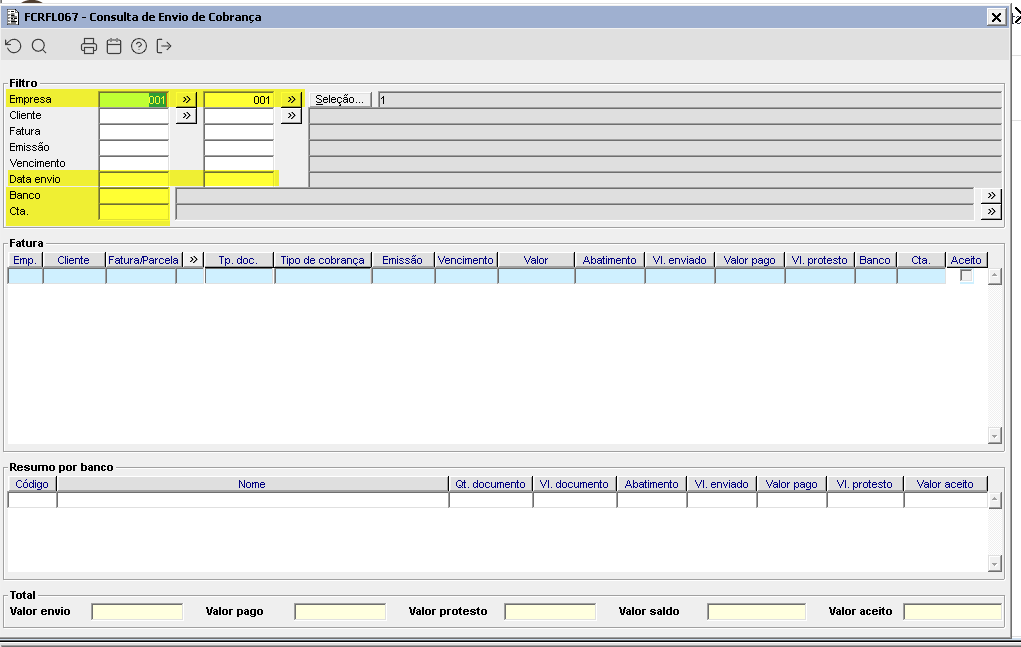Click the Seleção value field showing 1
Screen dimensions: 1021x647
click(690, 100)
